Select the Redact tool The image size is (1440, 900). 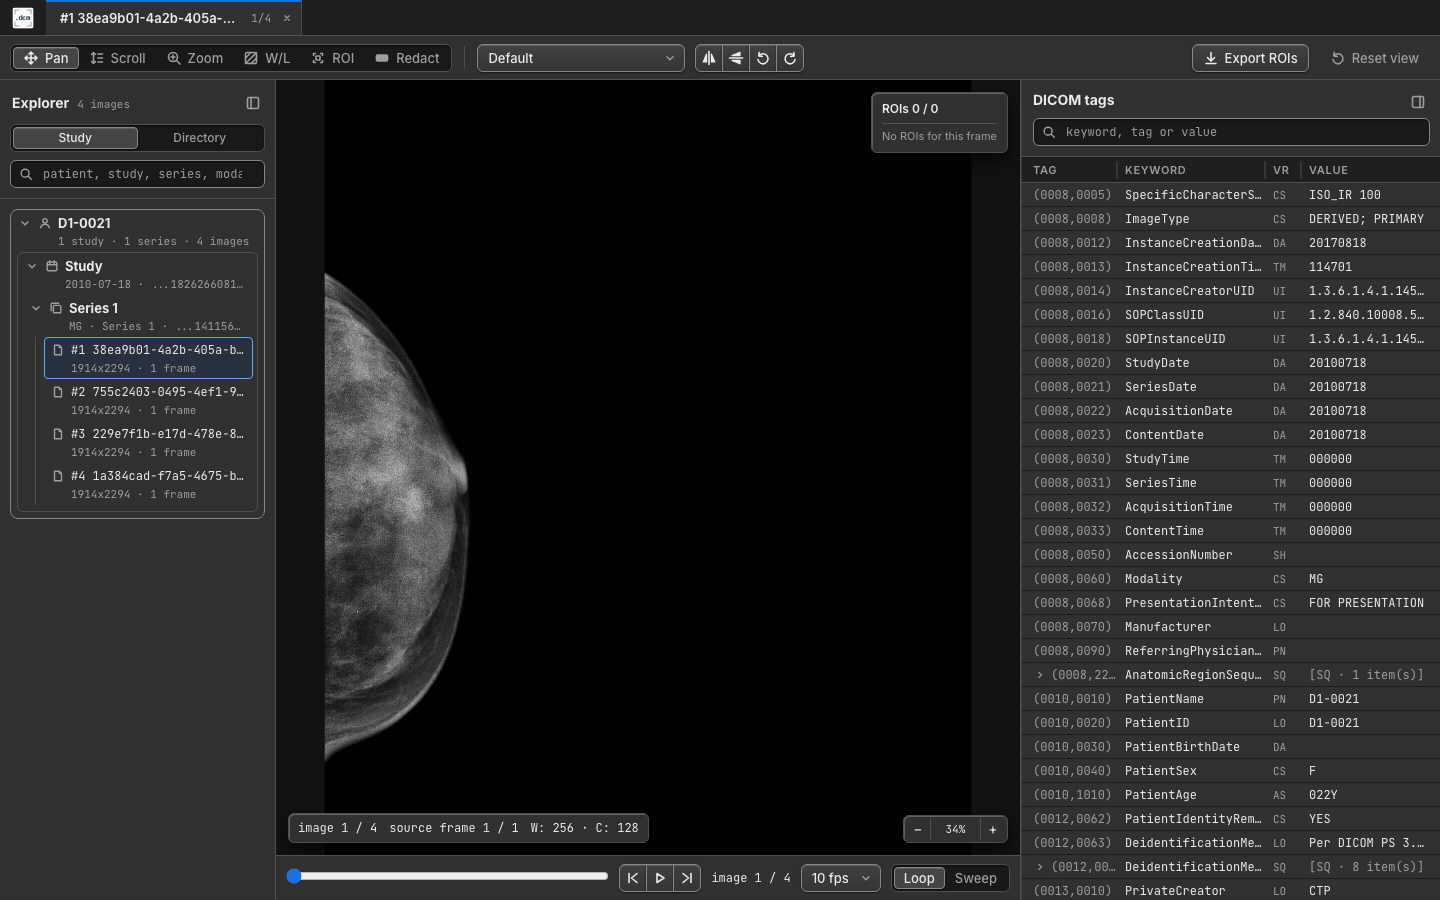(407, 58)
